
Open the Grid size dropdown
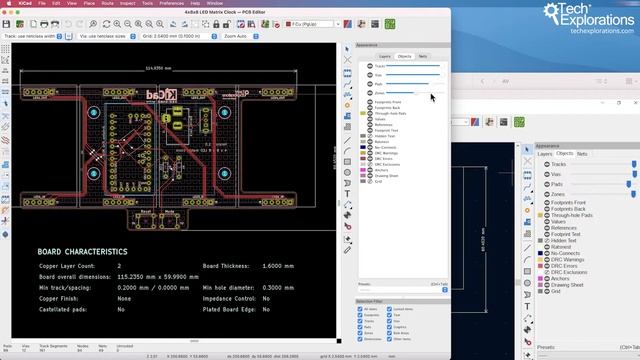click(214, 36)
